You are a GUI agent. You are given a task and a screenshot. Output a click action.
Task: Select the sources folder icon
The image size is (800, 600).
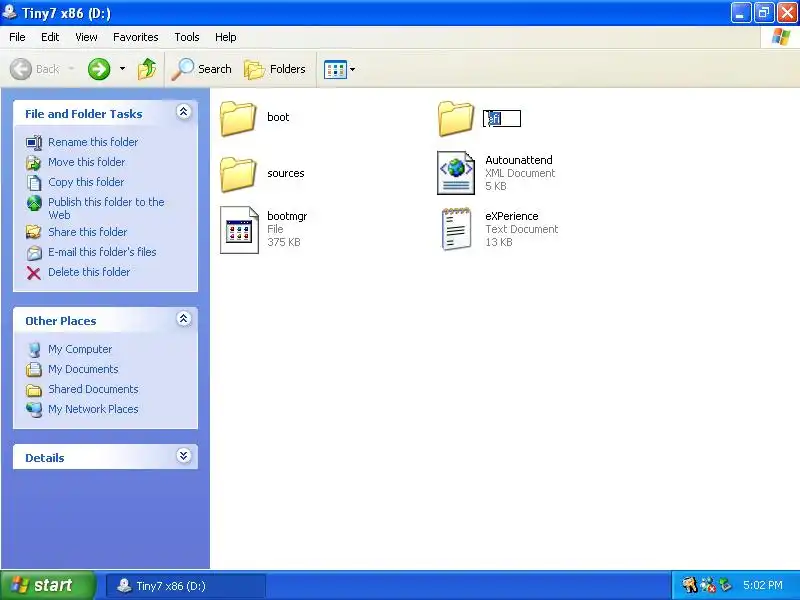tap(238, 174)
